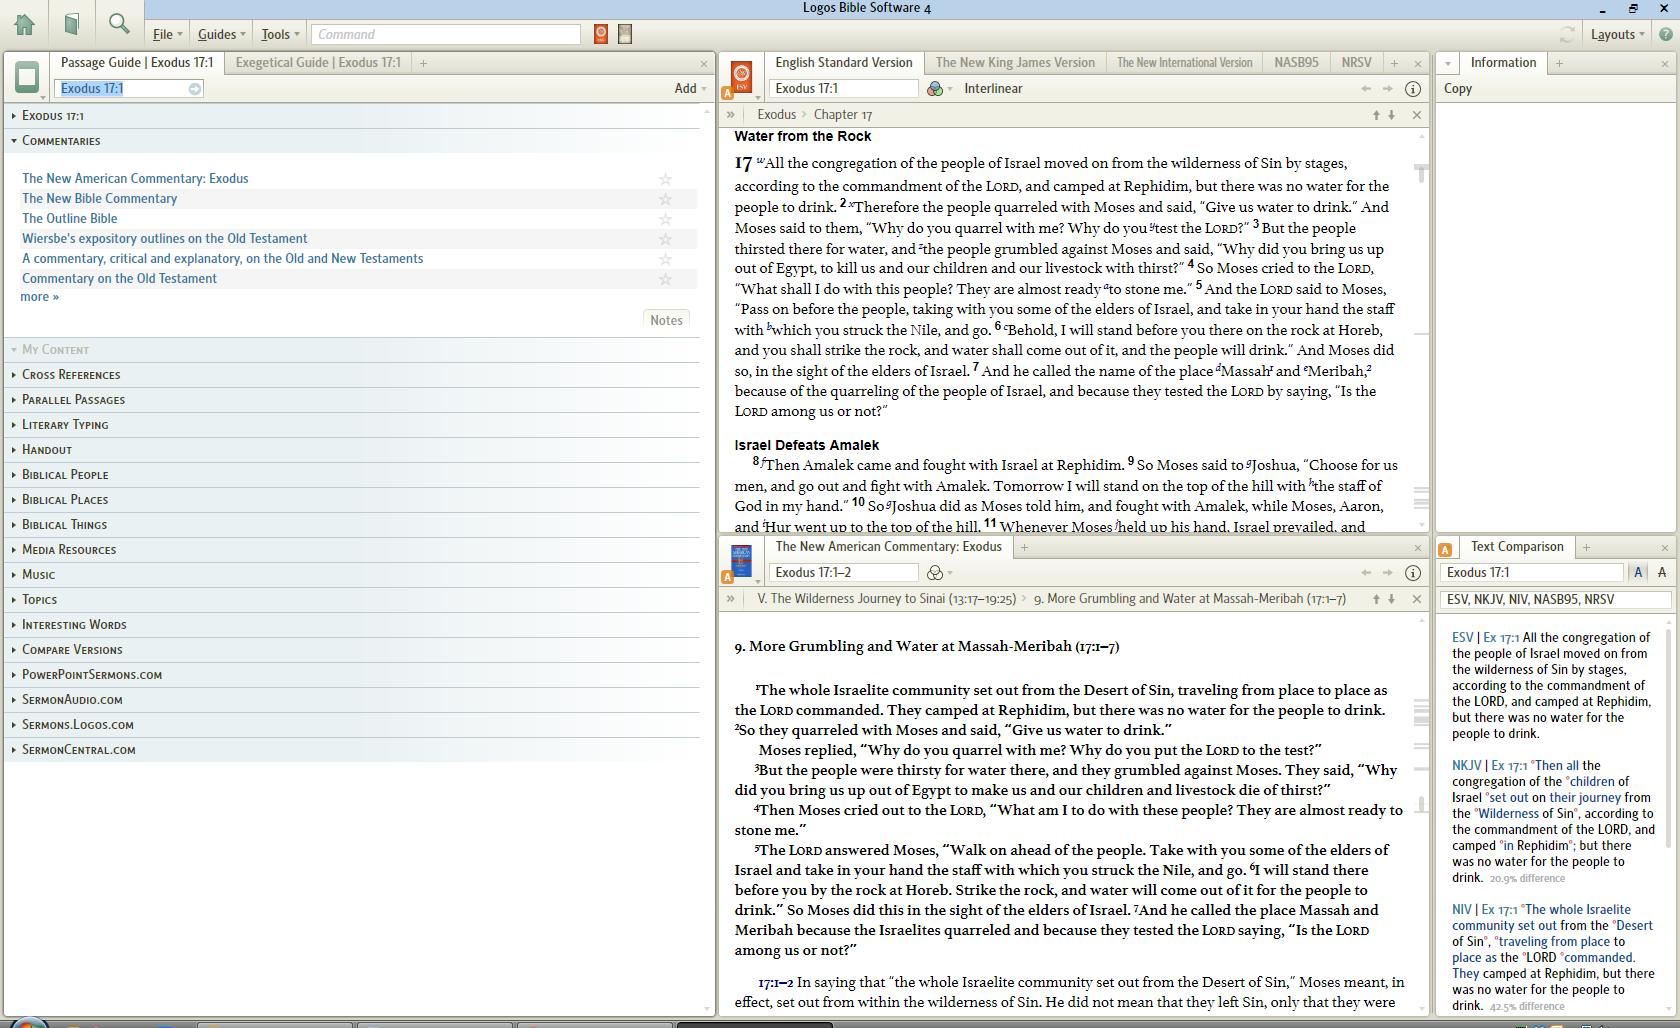Image resolution: width=1680 pixels, height=1028 pixels.
Task: Jump to previous chapter in ESV locator bar
Action: tap(1377, 115)
